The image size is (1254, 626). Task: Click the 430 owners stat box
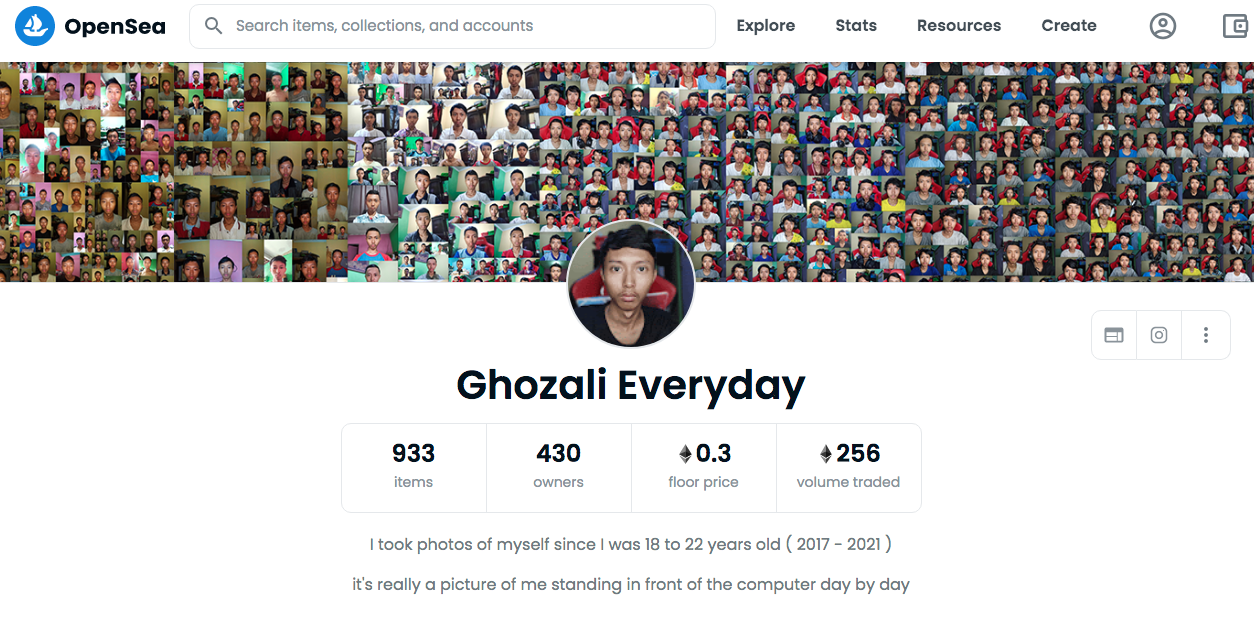(x=559, y=468)
